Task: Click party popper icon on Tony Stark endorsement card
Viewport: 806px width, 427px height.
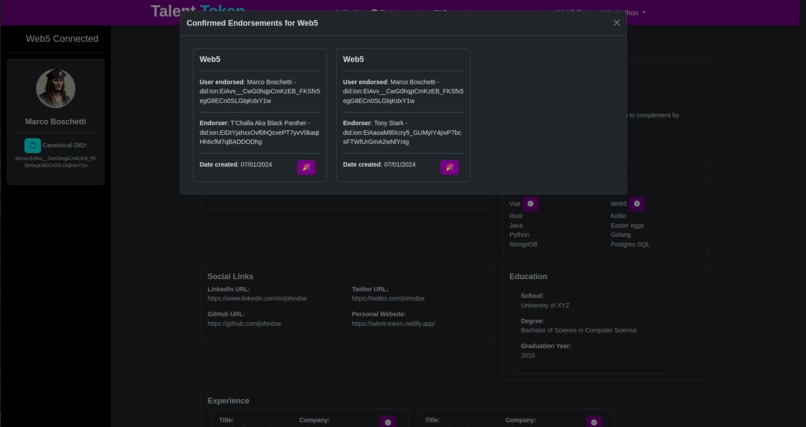Action: coord(450,168)
